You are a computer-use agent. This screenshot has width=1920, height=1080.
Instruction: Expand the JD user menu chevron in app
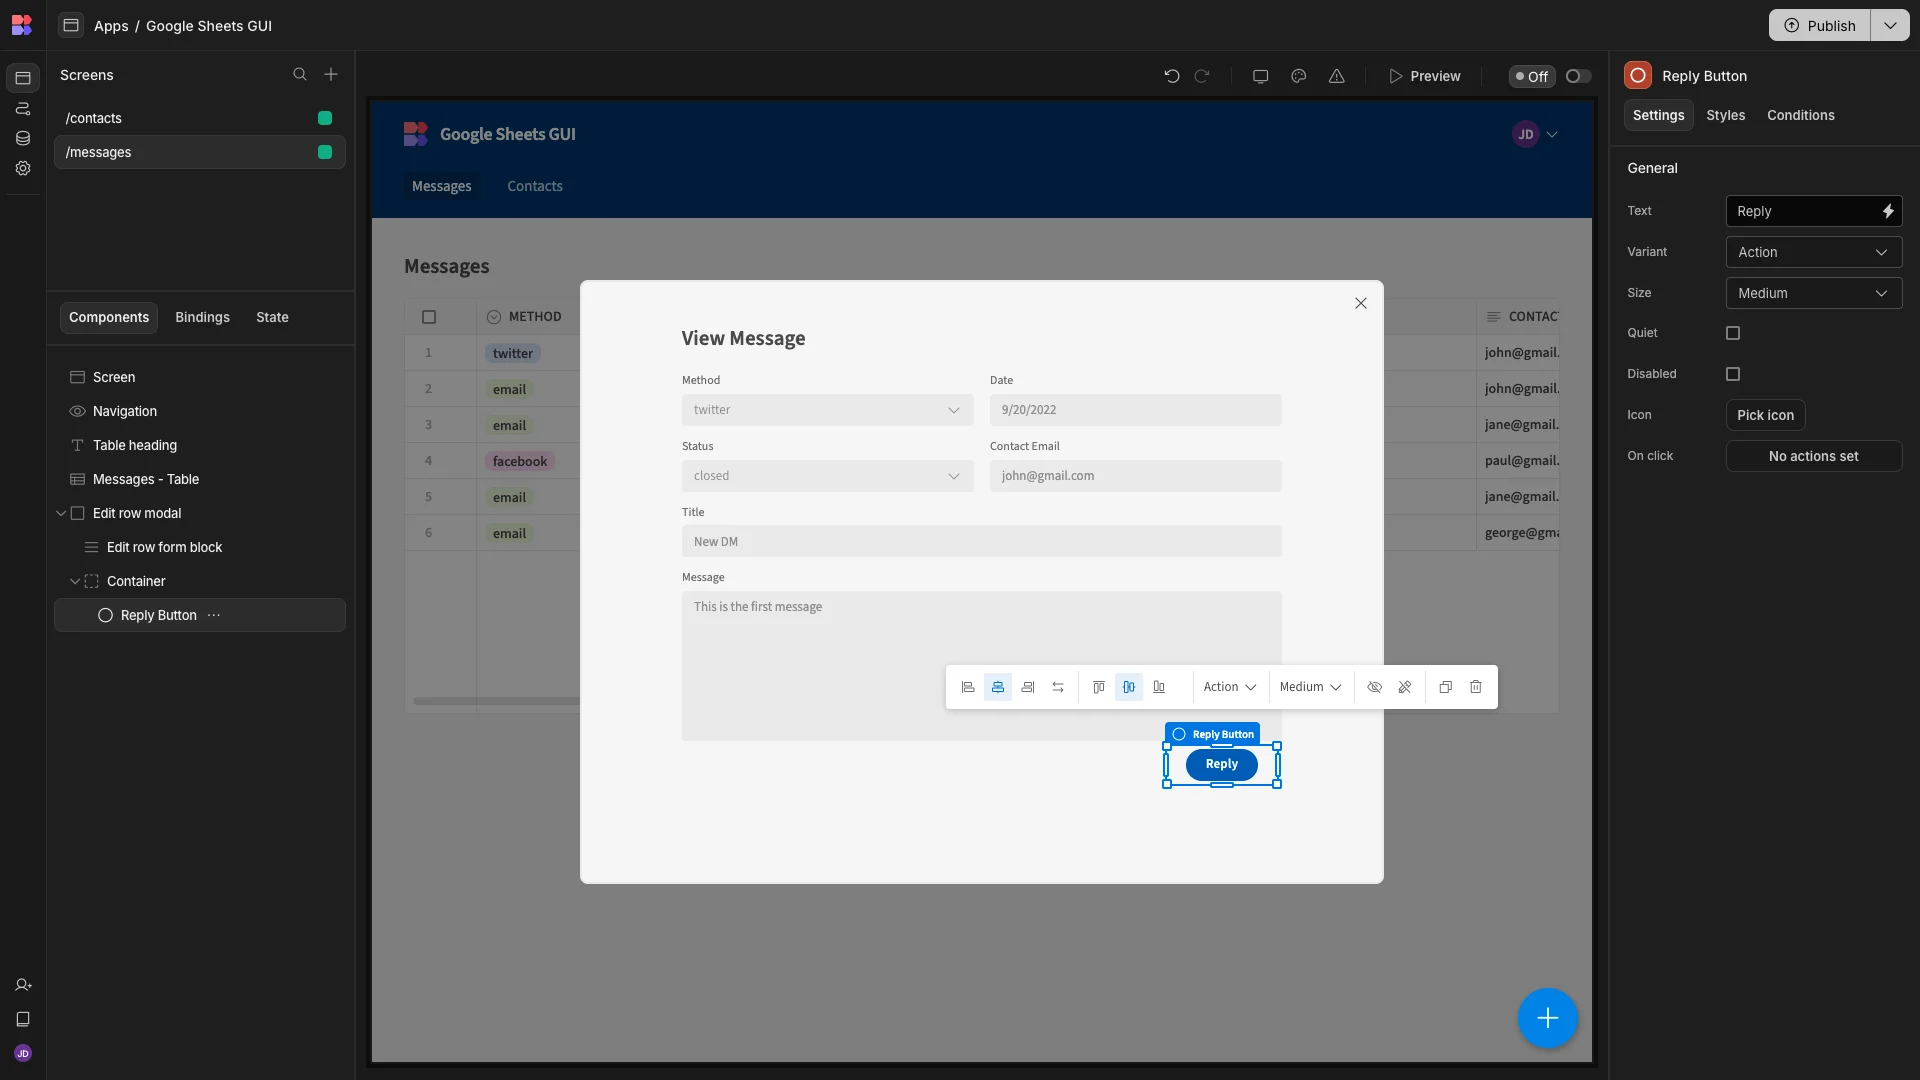coord(1552,134)
